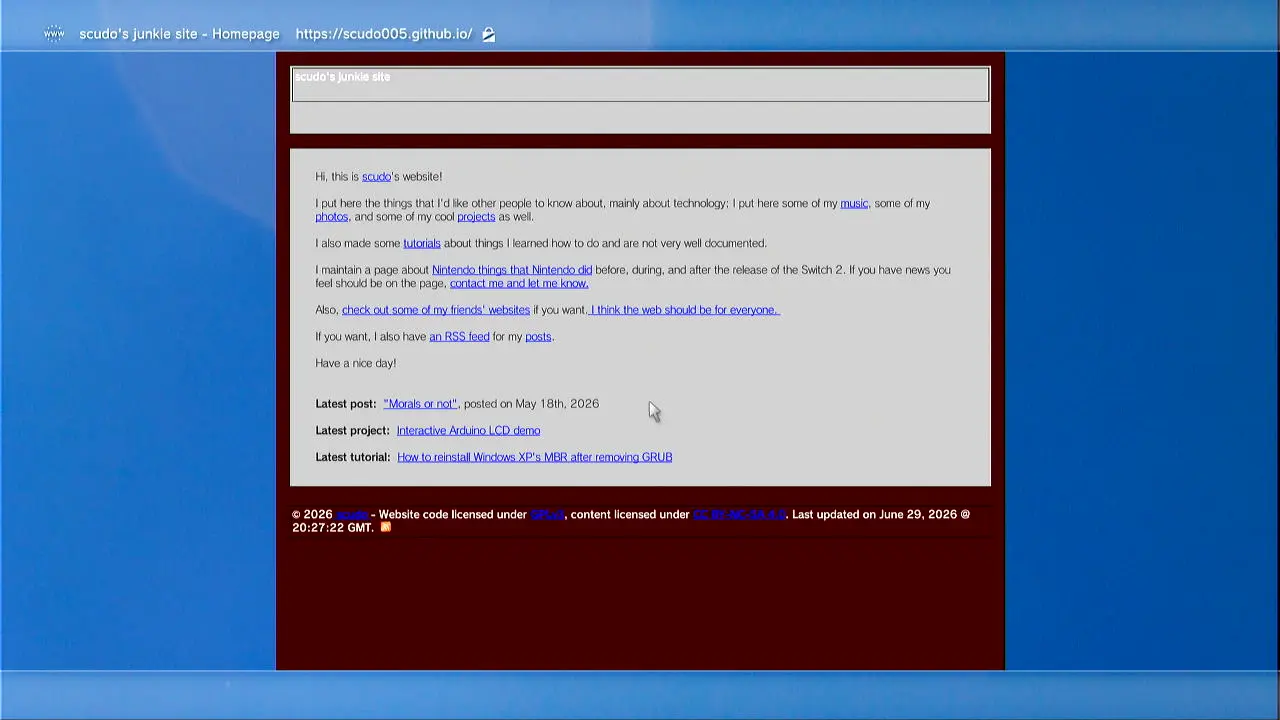Open the 'scudo' link in the greeting line

376,177
